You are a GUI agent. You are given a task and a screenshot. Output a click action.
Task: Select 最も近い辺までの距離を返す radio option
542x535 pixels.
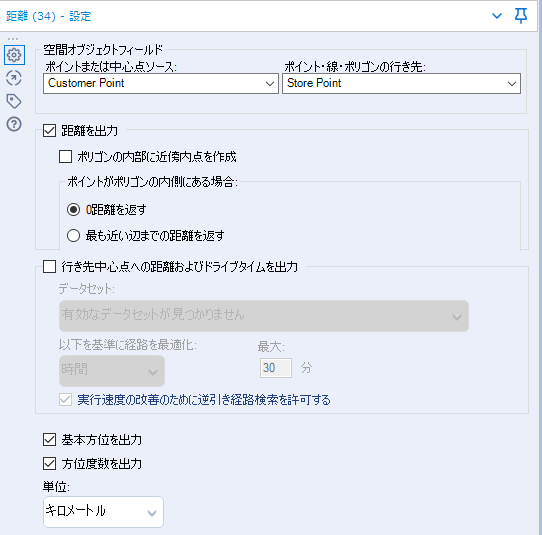point(73,236)
